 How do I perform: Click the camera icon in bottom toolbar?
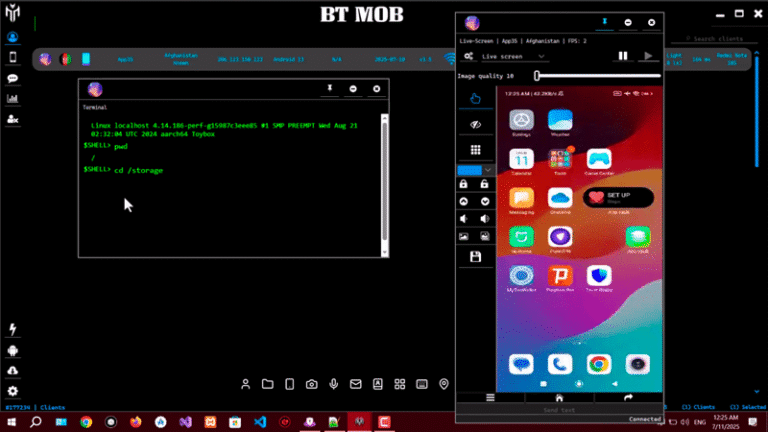coord(311,384)
